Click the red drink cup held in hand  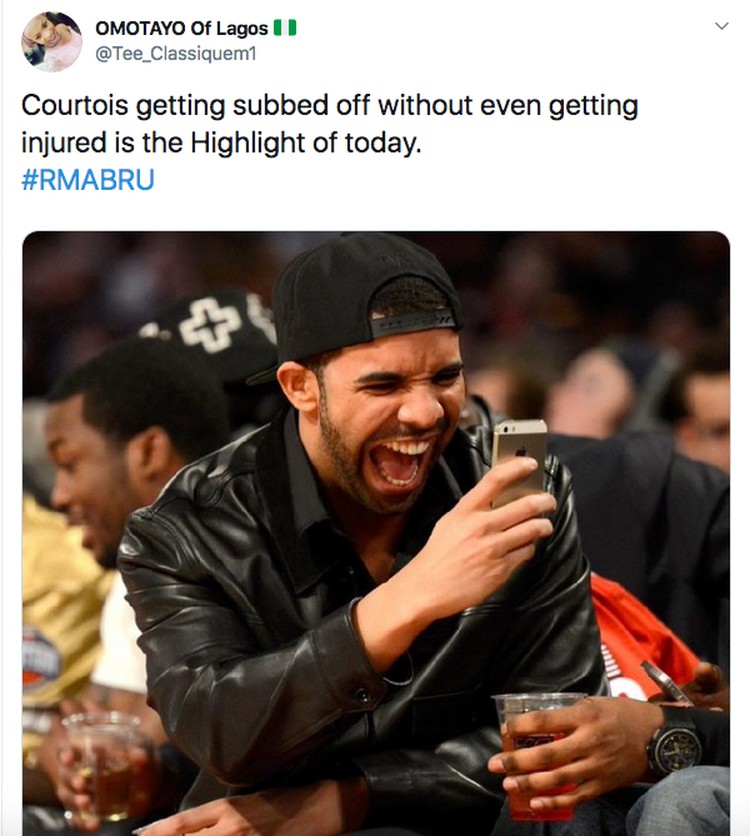tap(536, 756)
